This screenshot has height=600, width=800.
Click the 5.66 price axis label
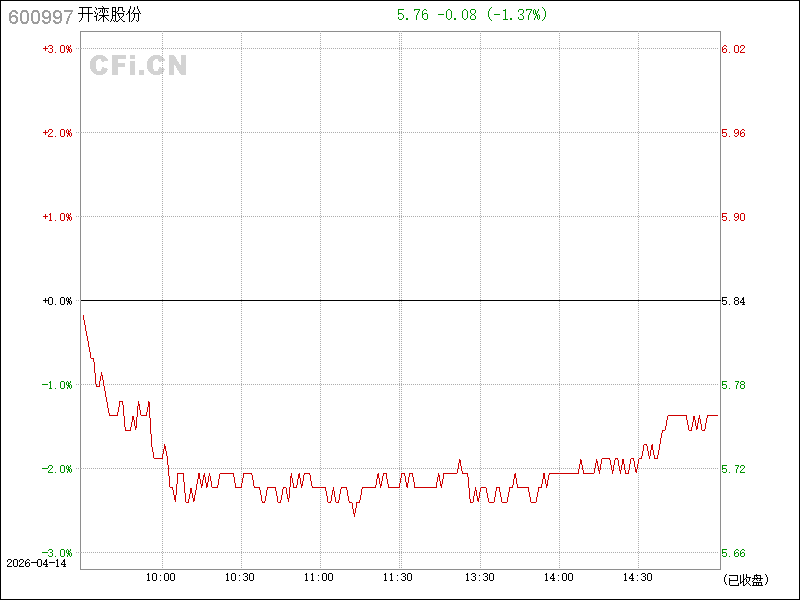point(734,553)
